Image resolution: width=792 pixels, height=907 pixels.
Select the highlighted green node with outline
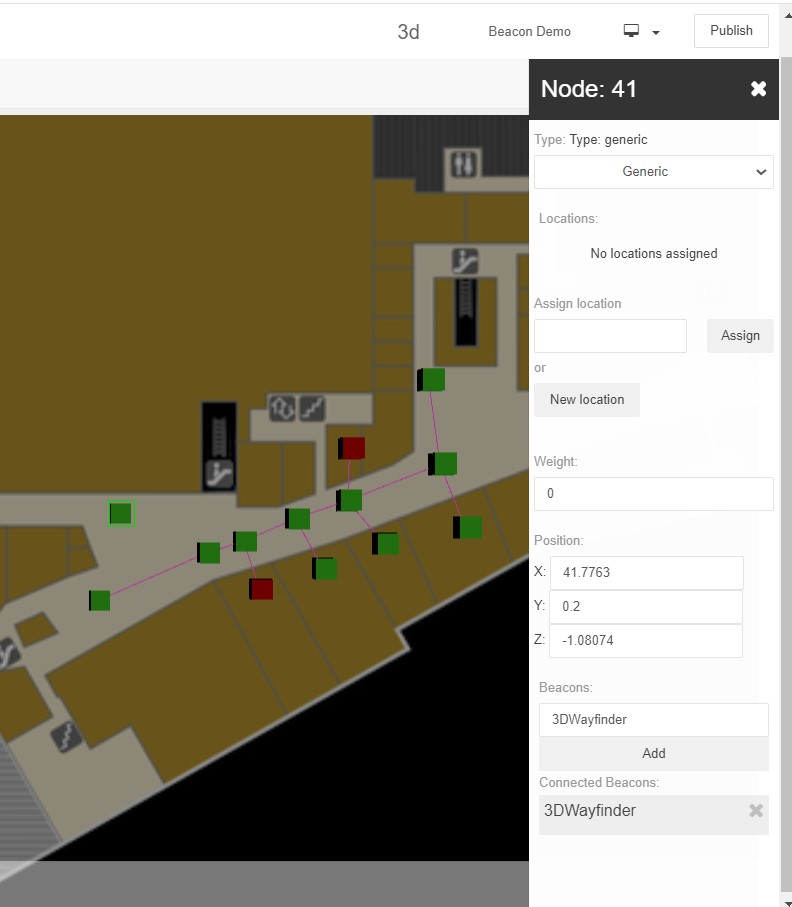point(121,514)
